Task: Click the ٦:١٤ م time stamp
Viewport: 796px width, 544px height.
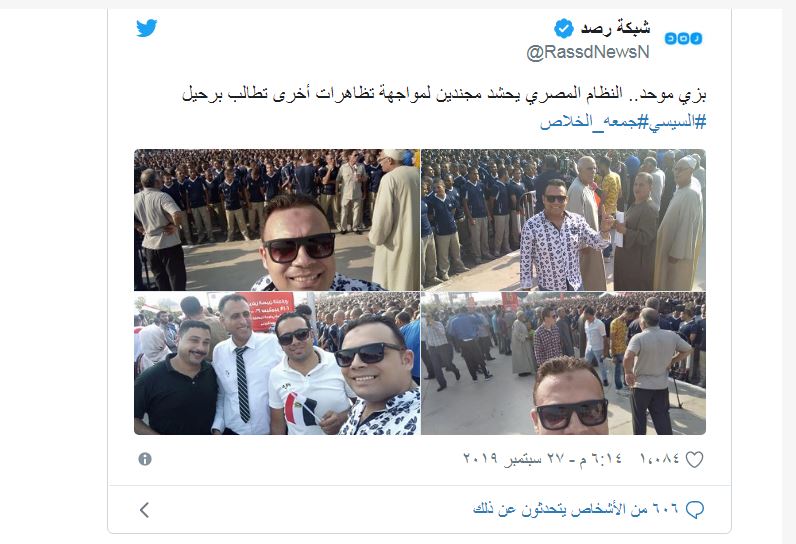Action: pyautogui.click(x=600, y=459)
